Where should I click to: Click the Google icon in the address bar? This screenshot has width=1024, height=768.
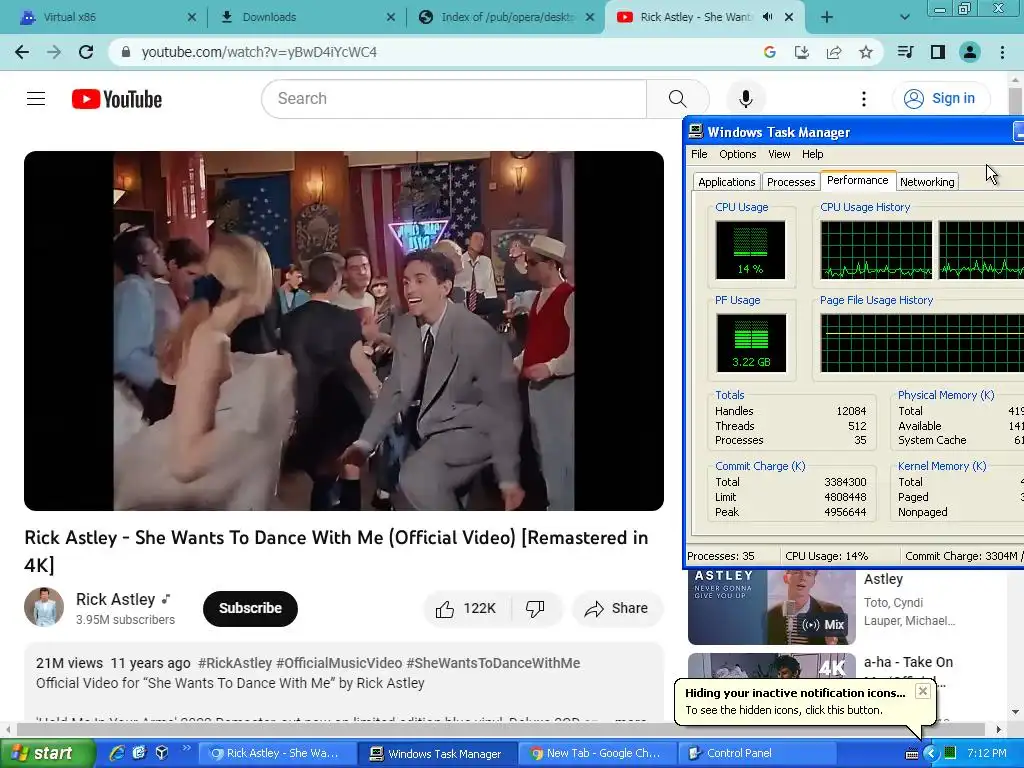pos(769,52)
